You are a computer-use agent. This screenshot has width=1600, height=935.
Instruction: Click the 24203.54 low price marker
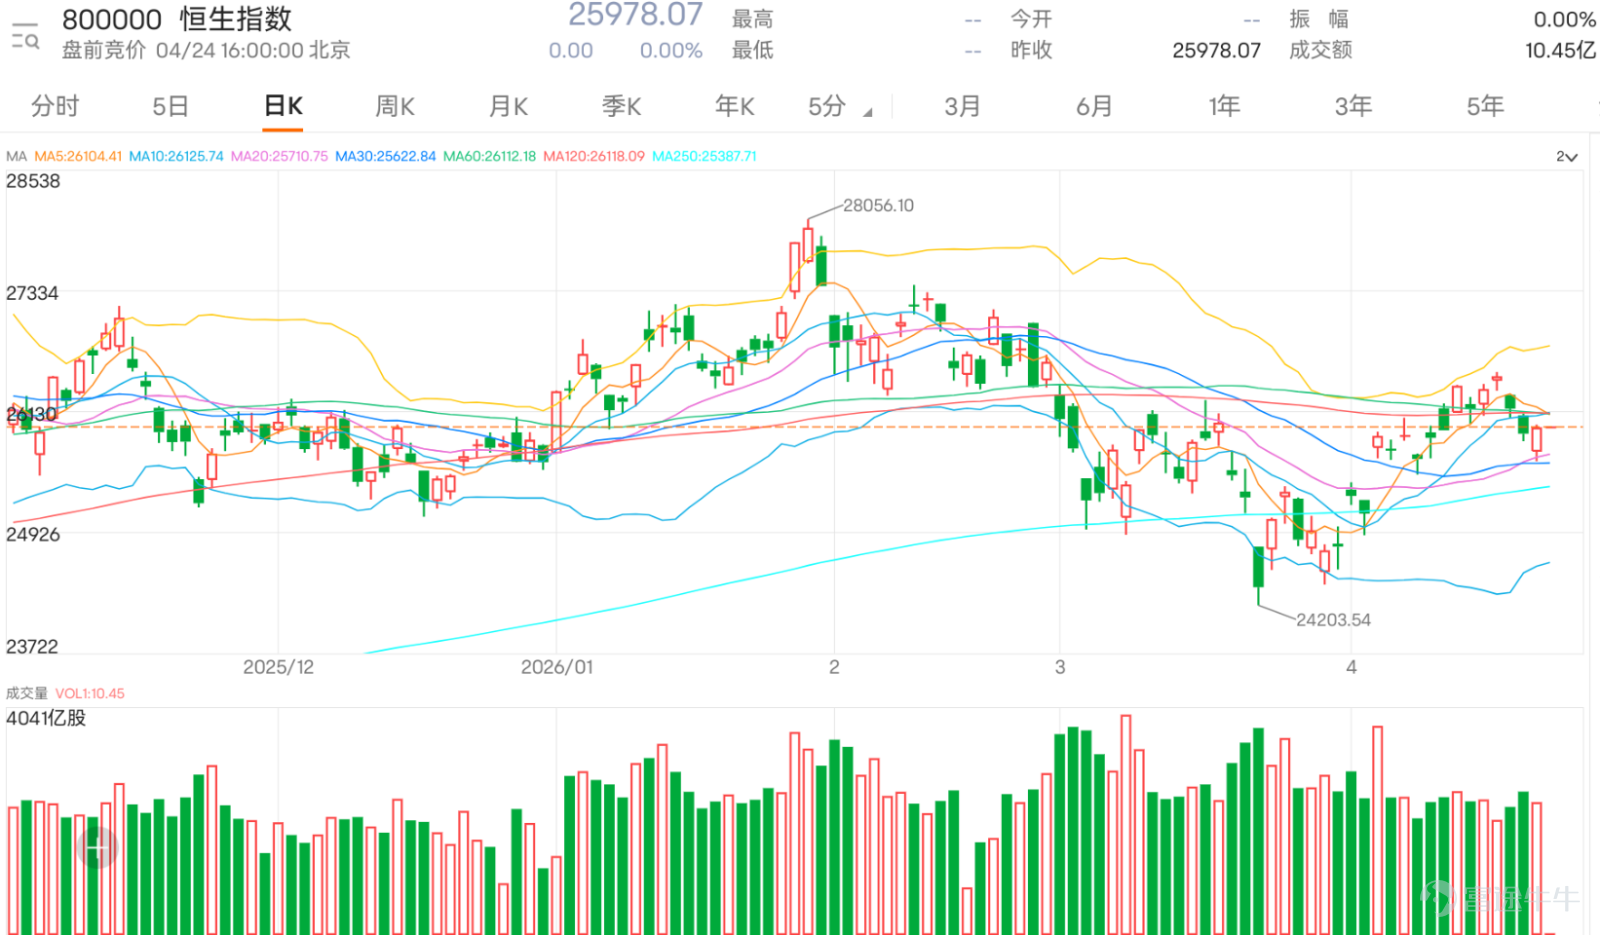click(1333, 620)
